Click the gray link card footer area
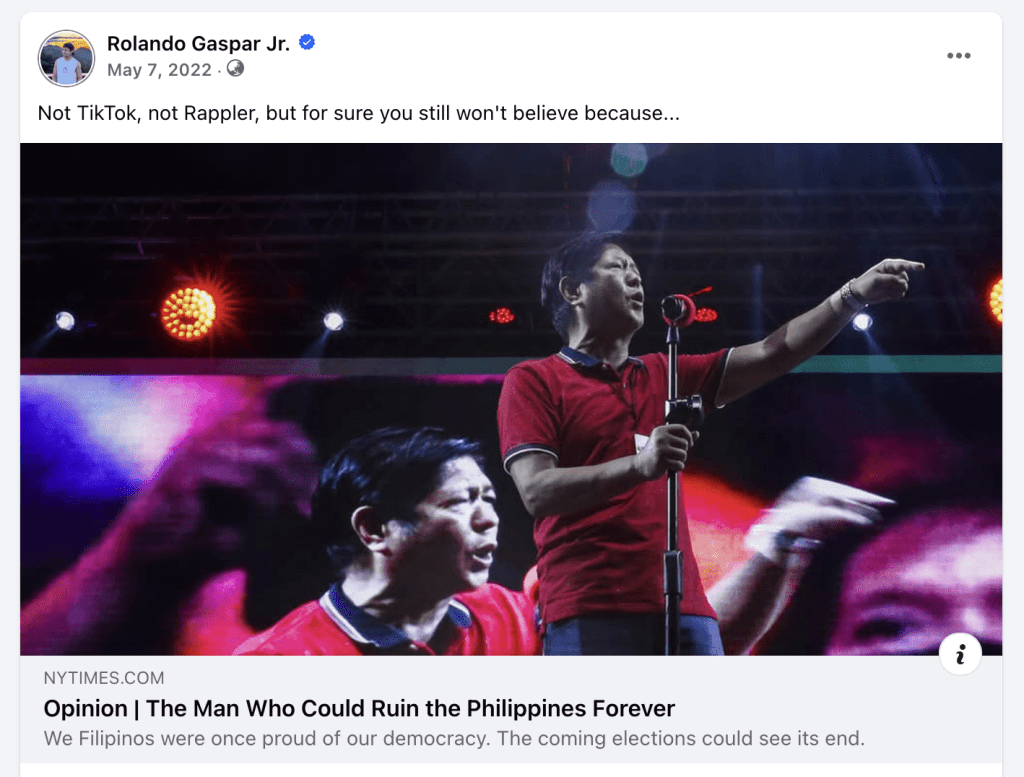This screenshot has width=1024, height=777. click(511, 710)
